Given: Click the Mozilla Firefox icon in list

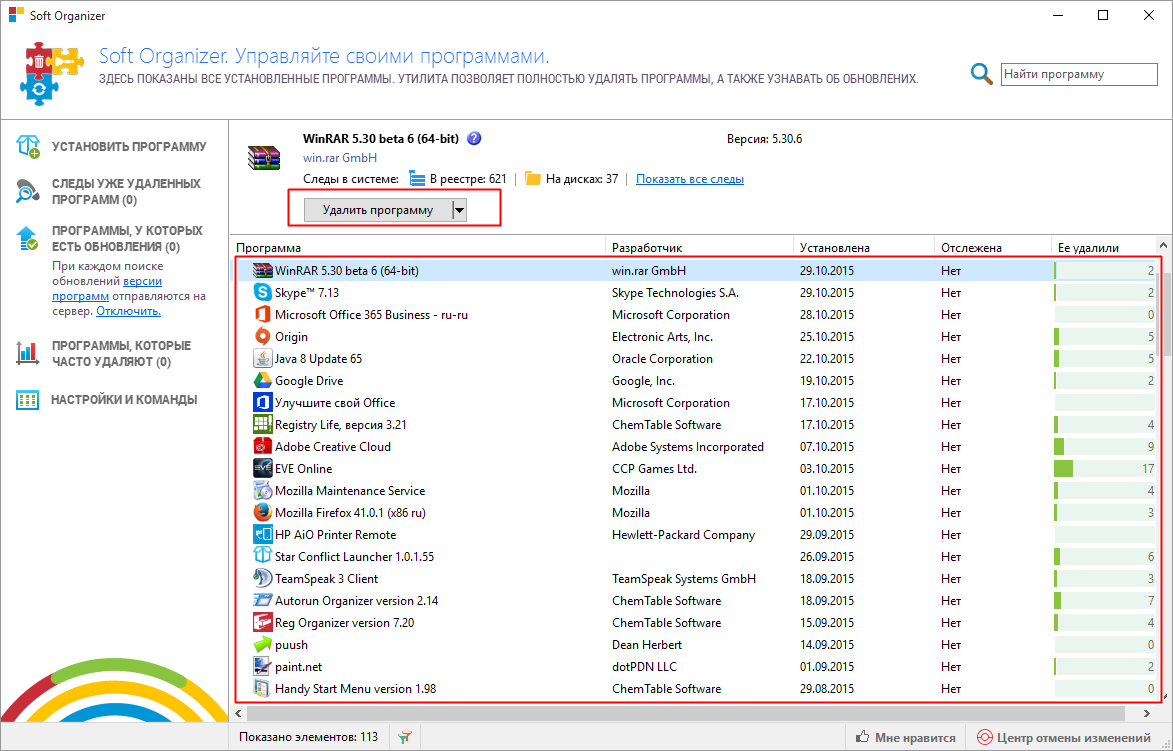Looking at the screenshot, I should click(x=262, y=512).
